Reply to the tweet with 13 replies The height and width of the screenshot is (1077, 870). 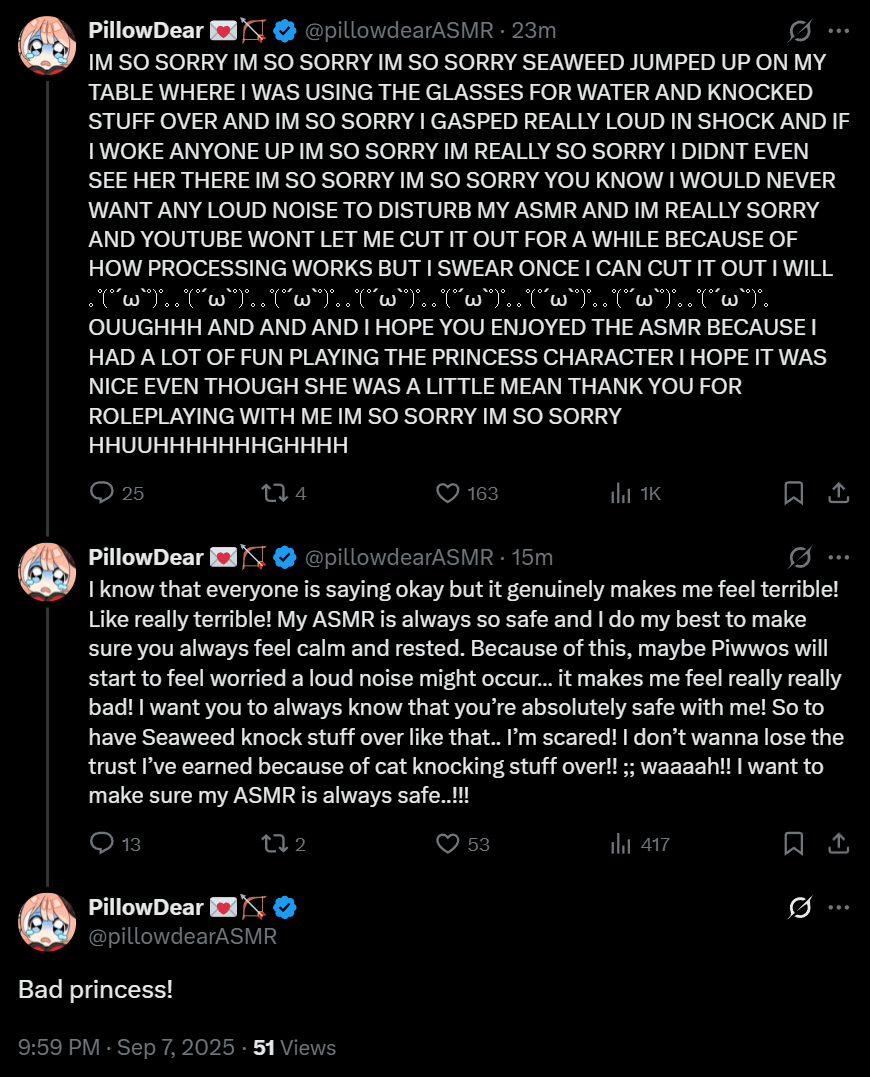(103, 844)
